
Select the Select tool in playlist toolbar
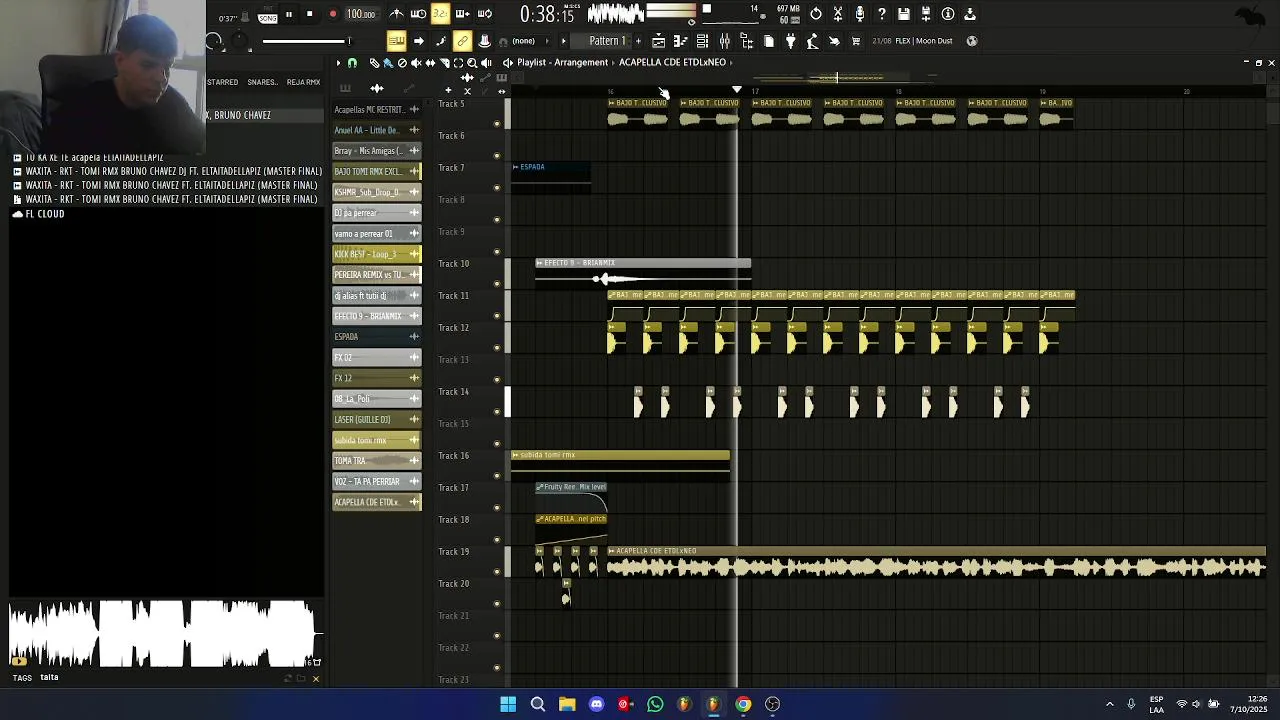pyautogui.click(x=458, y=63)
